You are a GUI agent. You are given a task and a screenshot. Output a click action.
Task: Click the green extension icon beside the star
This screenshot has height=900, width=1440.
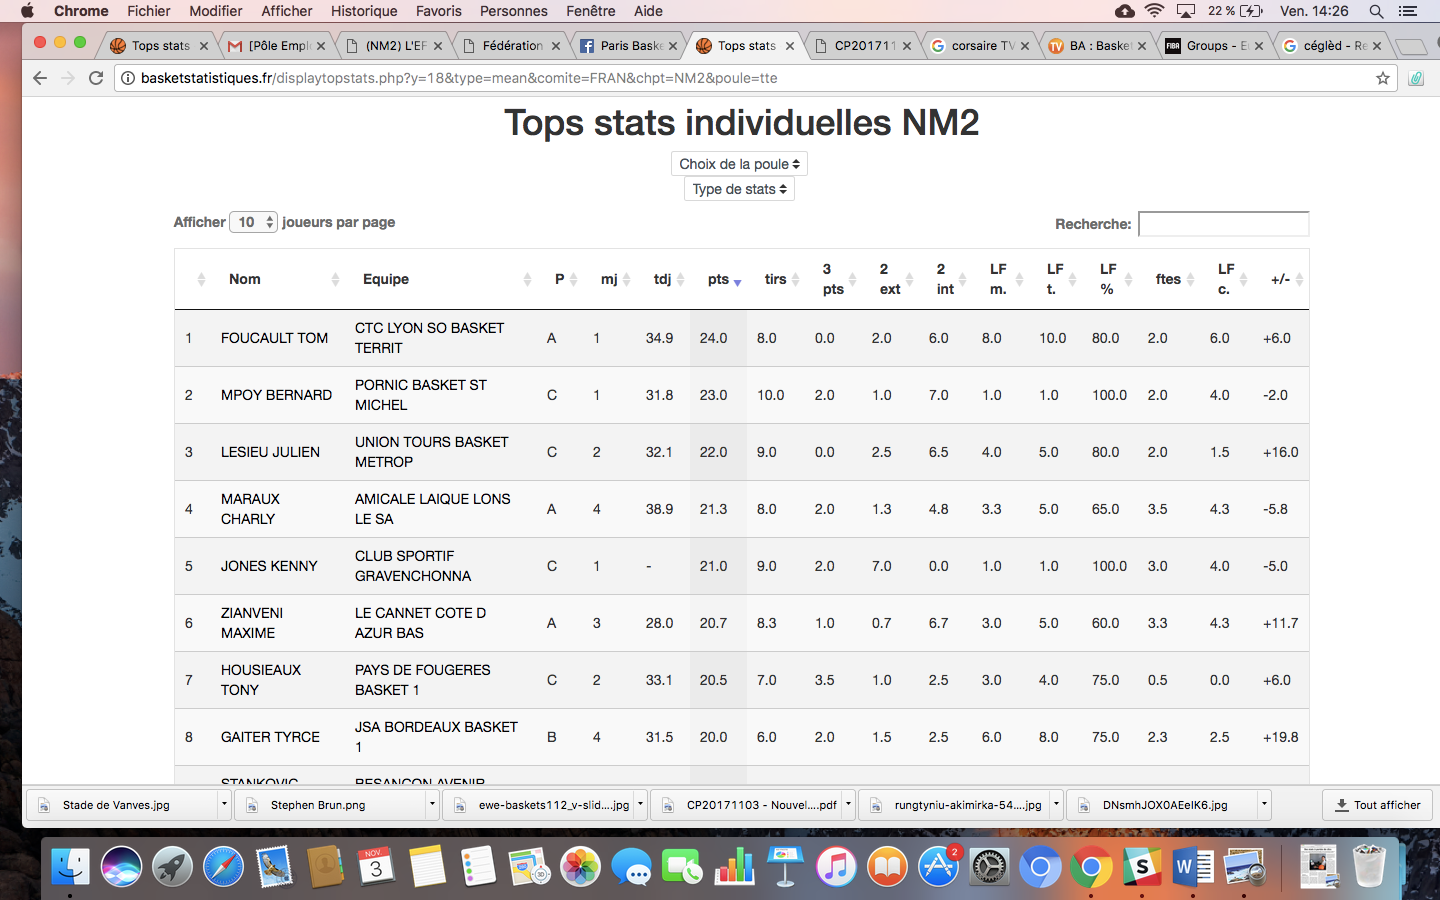tap(1416, 78)
